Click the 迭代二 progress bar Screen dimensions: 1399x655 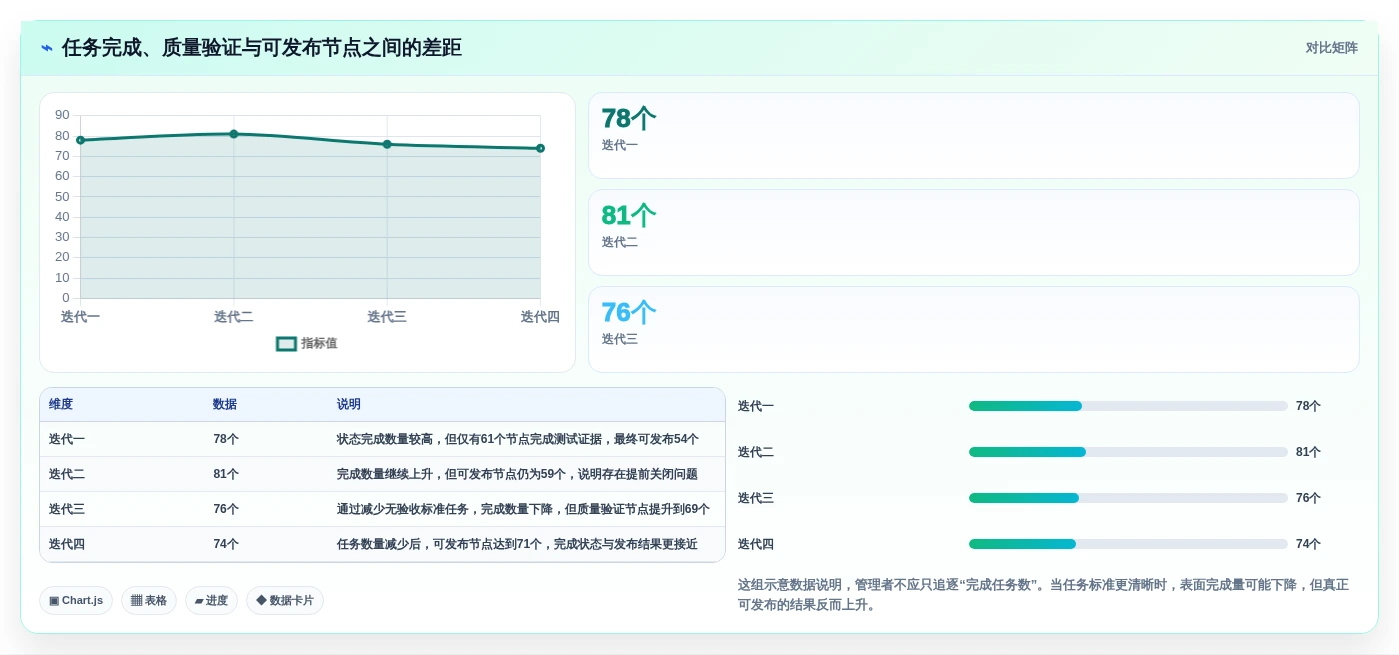coord(1128,452)
